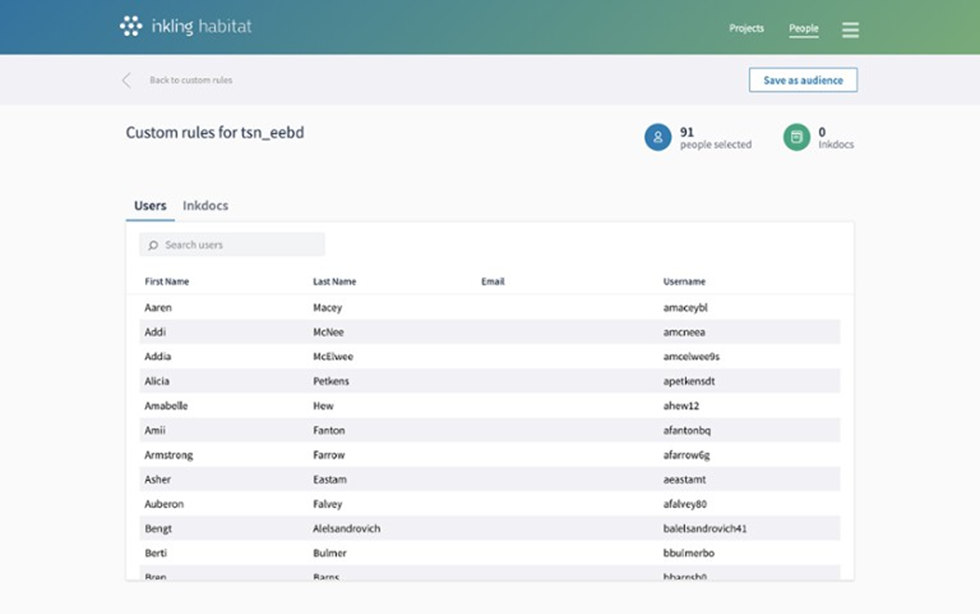Click the green Inkdocs count icon

coord(796,138)
